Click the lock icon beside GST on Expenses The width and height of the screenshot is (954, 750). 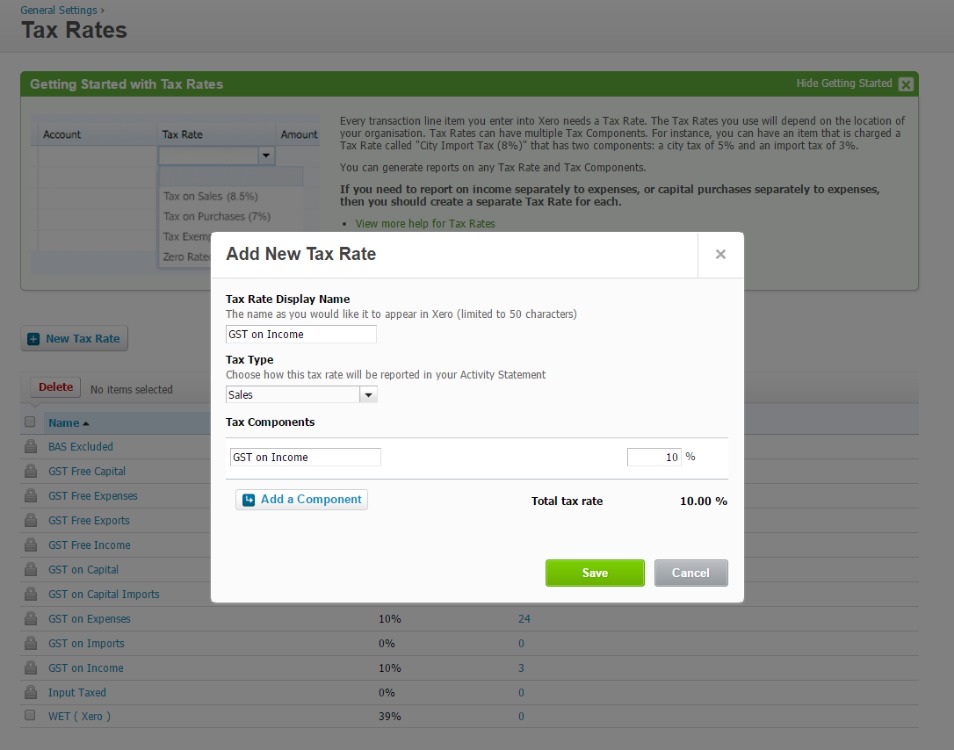[x=30, y=619]
